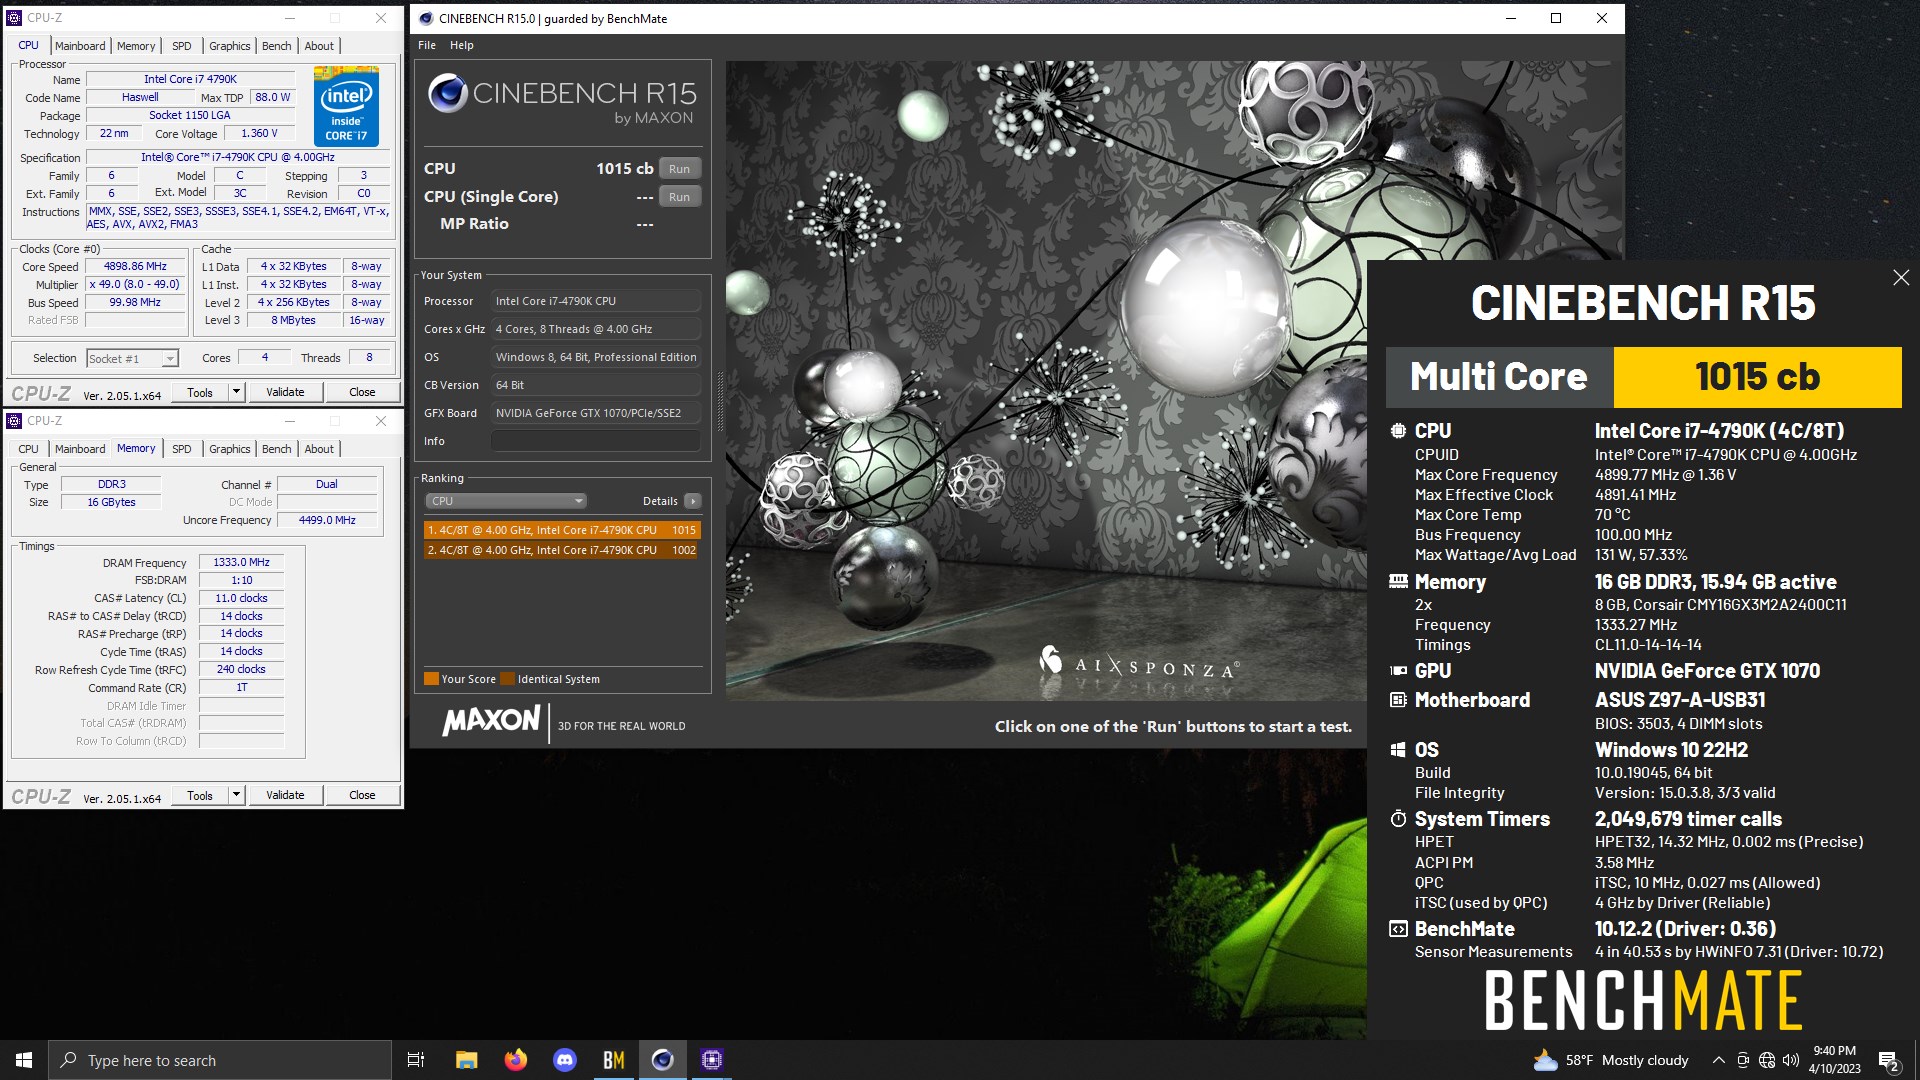Close the BenchMate result overlay

pyautogui.click(x=1901, y=278)
